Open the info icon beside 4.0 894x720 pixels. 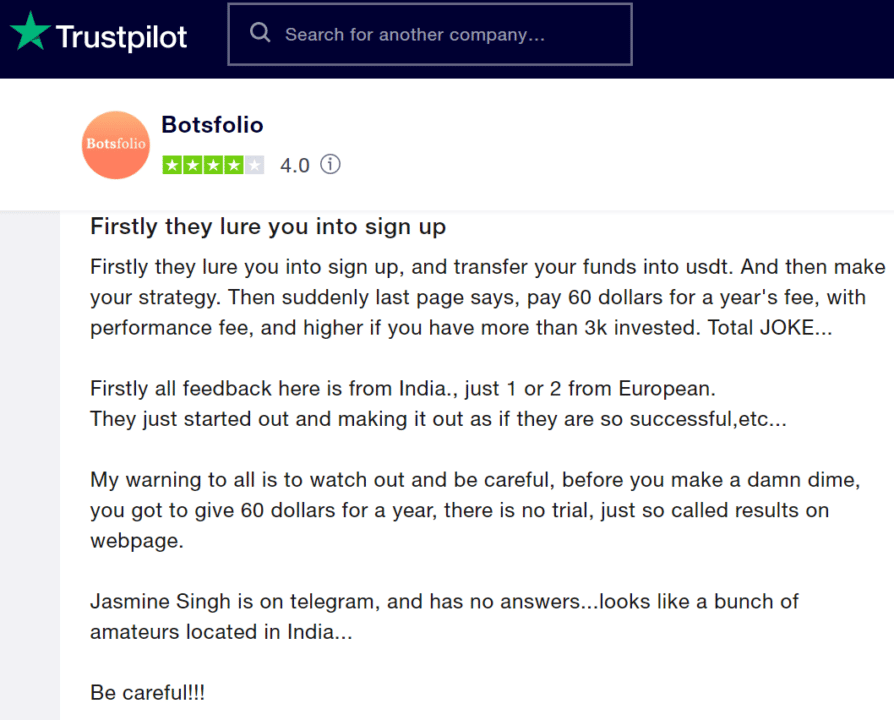point(330,164)
